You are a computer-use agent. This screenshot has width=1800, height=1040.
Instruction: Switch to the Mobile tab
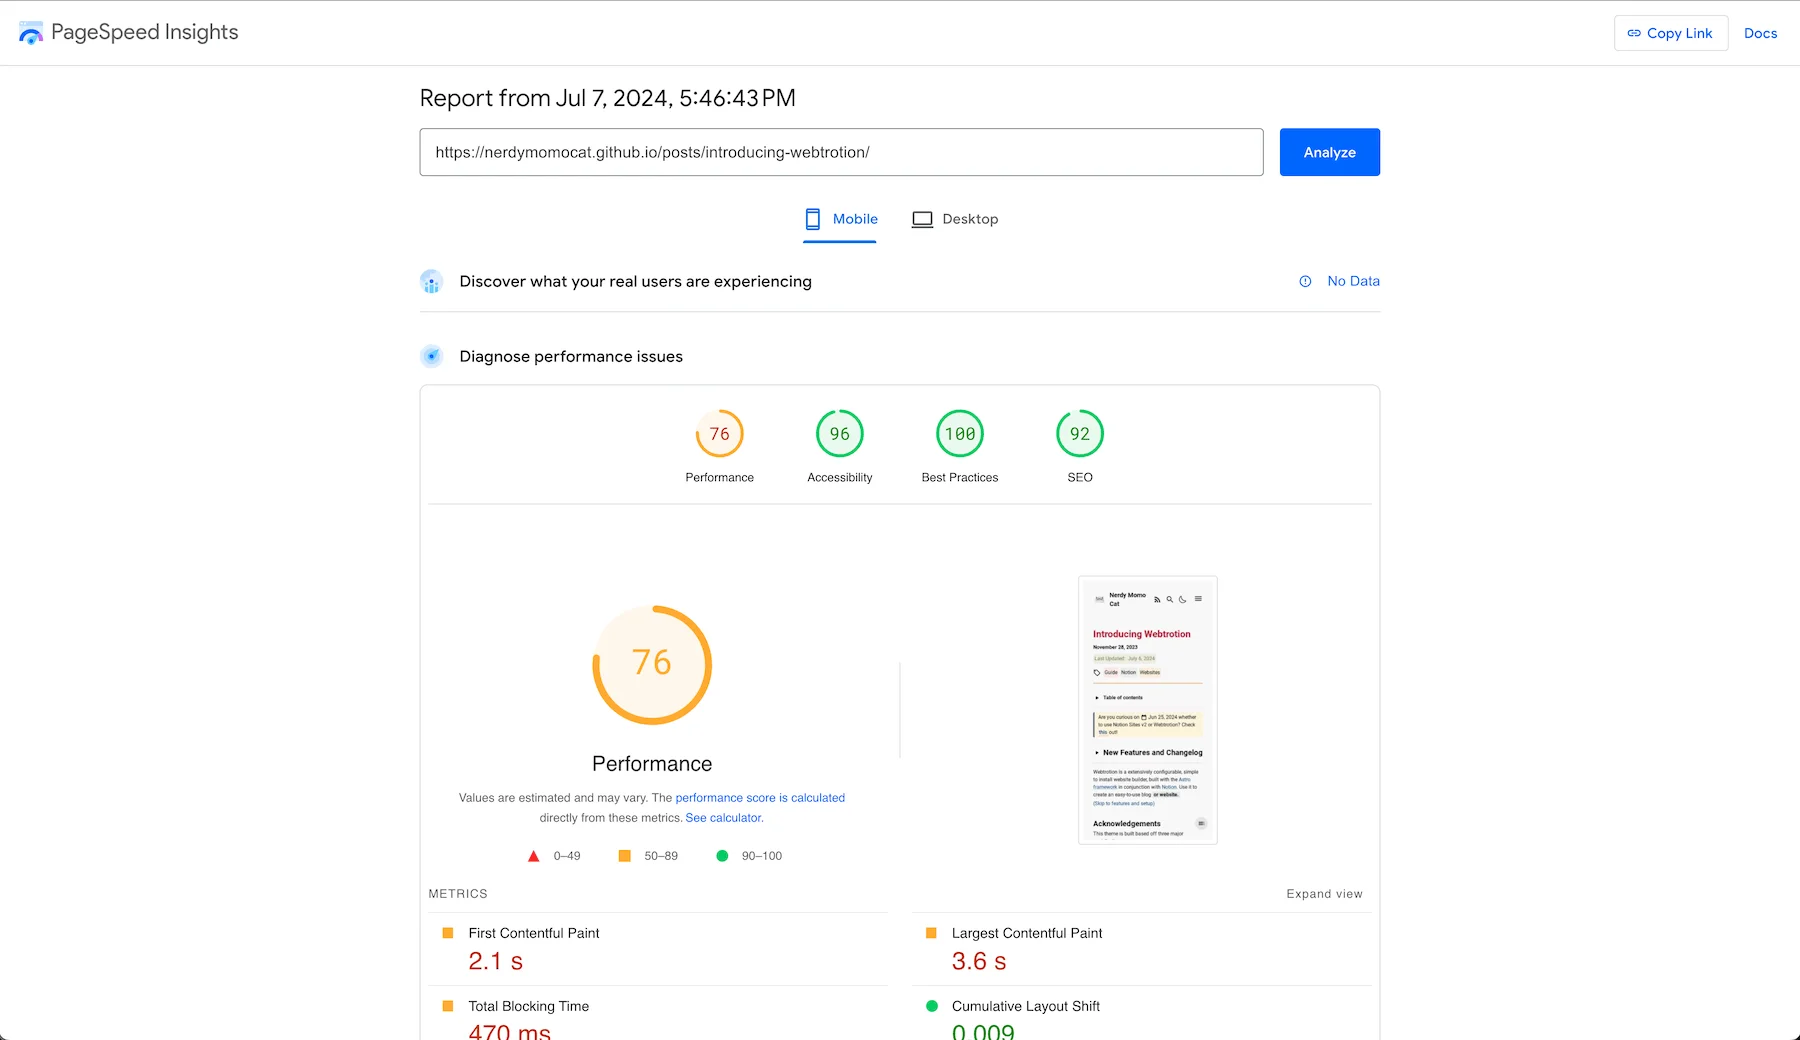click(841, 219)
